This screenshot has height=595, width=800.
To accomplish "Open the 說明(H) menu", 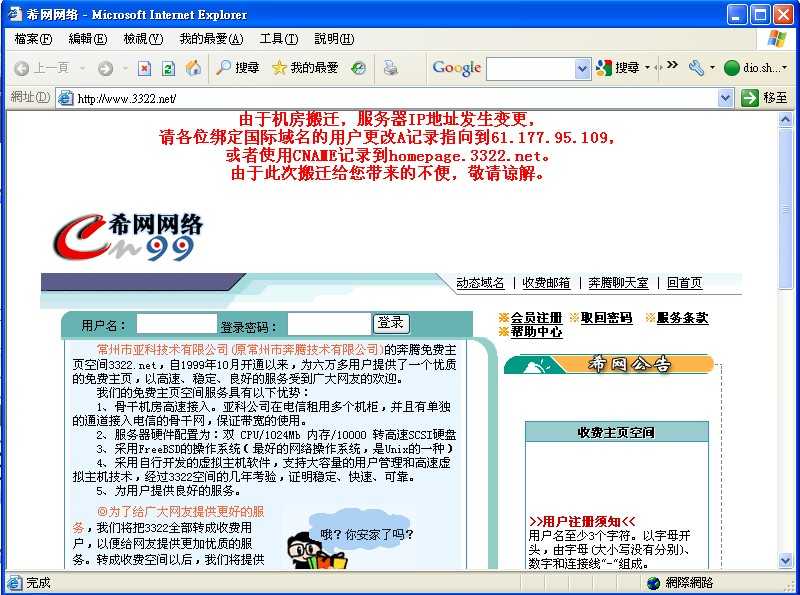I will pos(334,39).
